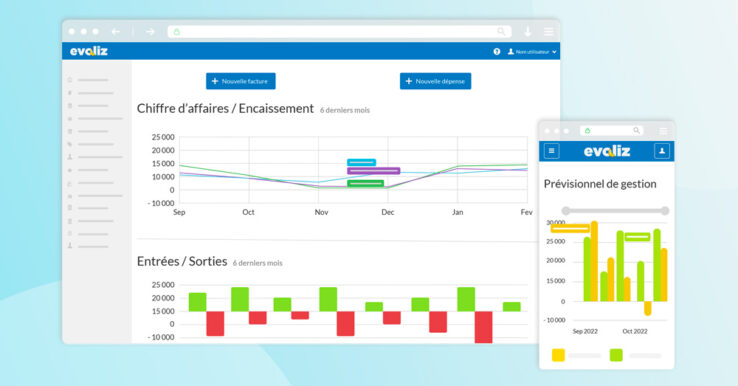Viewport: 738px width, 386px height.
Task: Open the hamburger menu button in the mobile evoliz header
Action: coord(552,151)
